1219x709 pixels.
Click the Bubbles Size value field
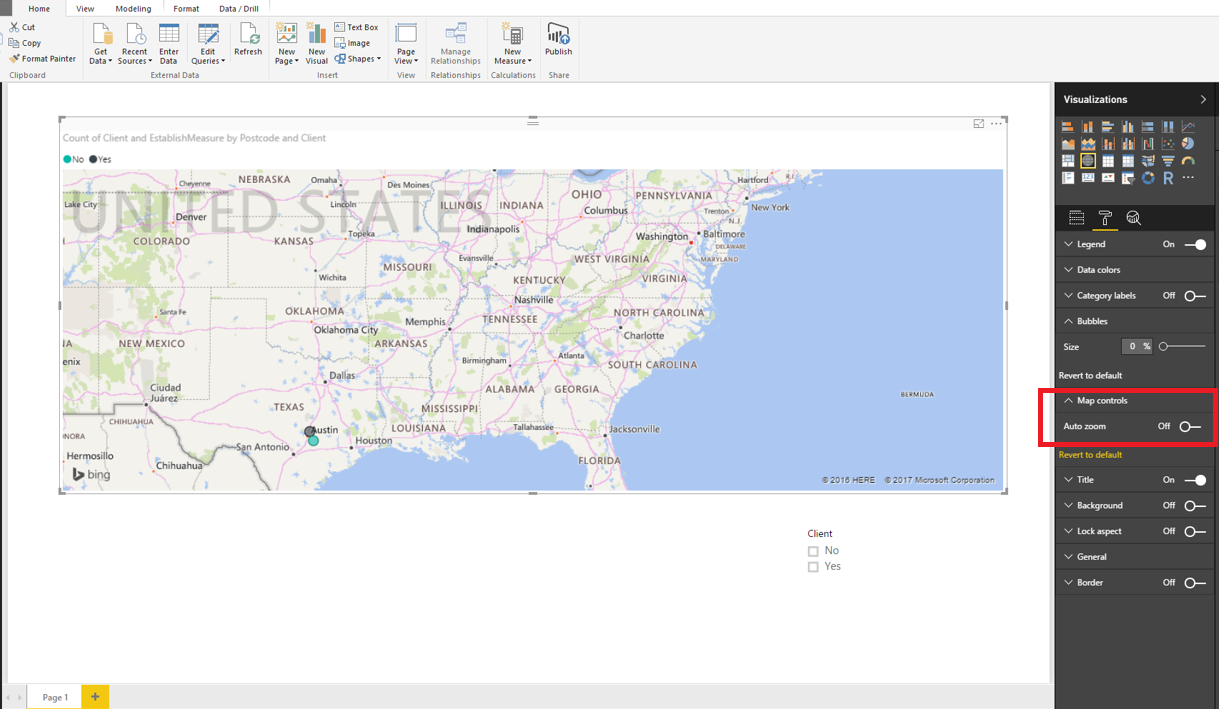click(x=1136, y=346)
